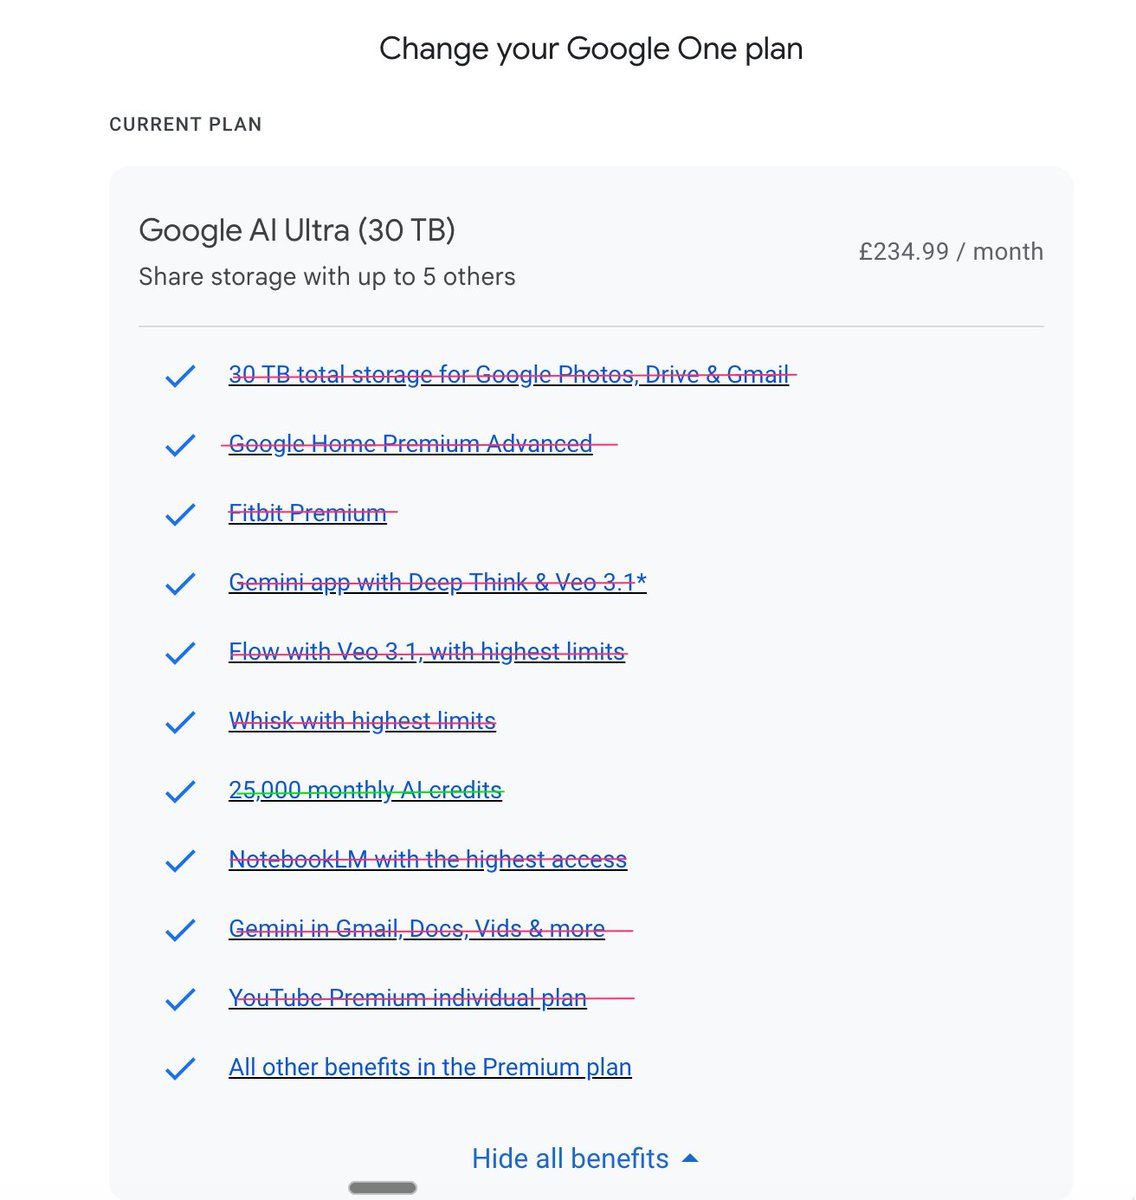Click checkmark next to NotebookLM highest access
The width and height of the screenshot is (1136, 1200).
[x=180, y=861]
